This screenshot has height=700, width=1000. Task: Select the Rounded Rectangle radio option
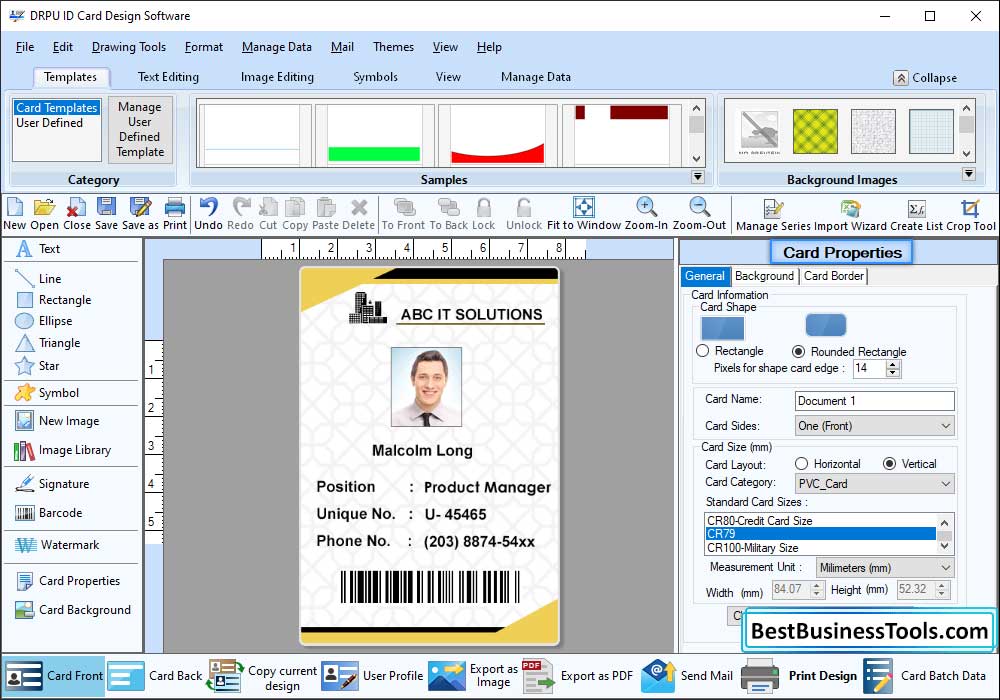pyautogui.click(x=798, y=351)
